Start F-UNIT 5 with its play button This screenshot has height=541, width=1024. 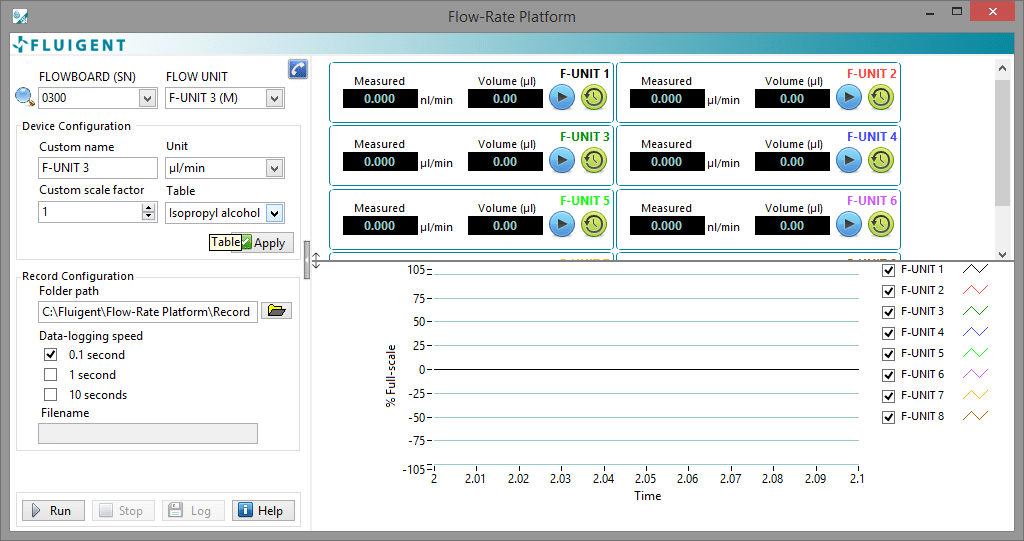pyautogui.click(x=562, y=224)
